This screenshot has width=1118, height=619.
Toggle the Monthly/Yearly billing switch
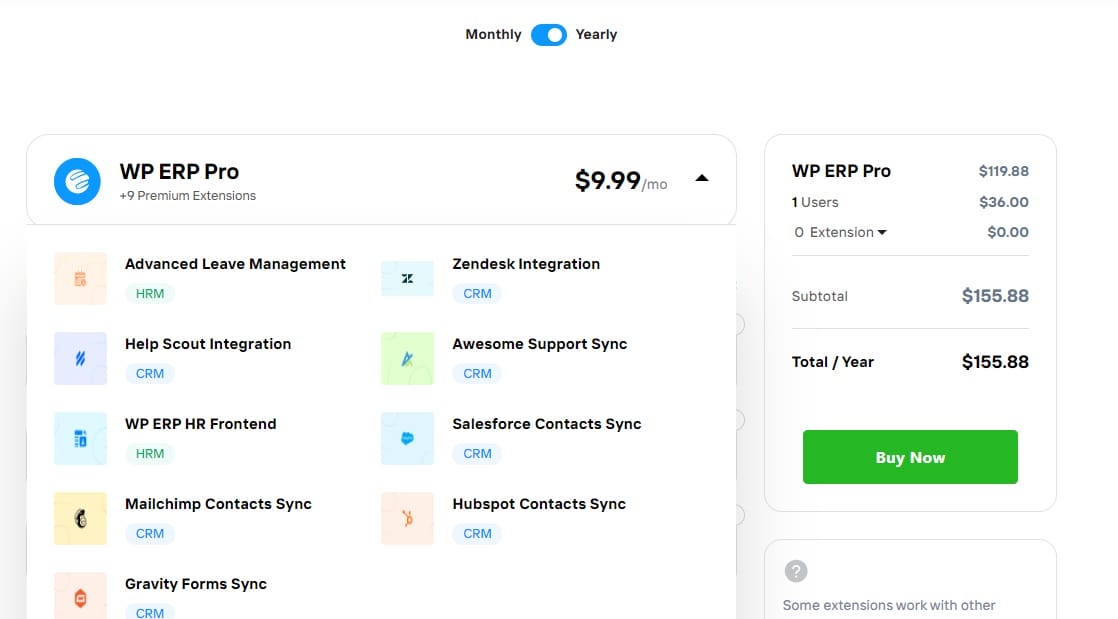click(548, 34)
